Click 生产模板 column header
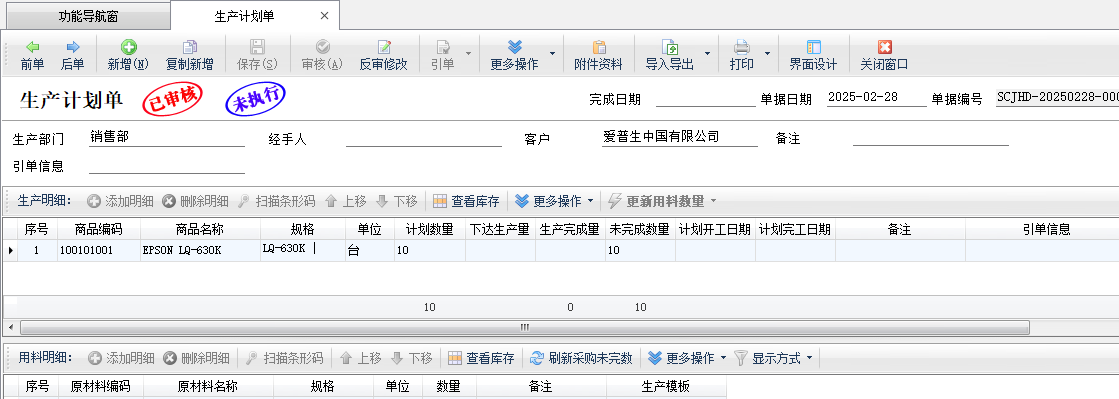This screenshot has height=399, width=1119. tap(666, 387)
